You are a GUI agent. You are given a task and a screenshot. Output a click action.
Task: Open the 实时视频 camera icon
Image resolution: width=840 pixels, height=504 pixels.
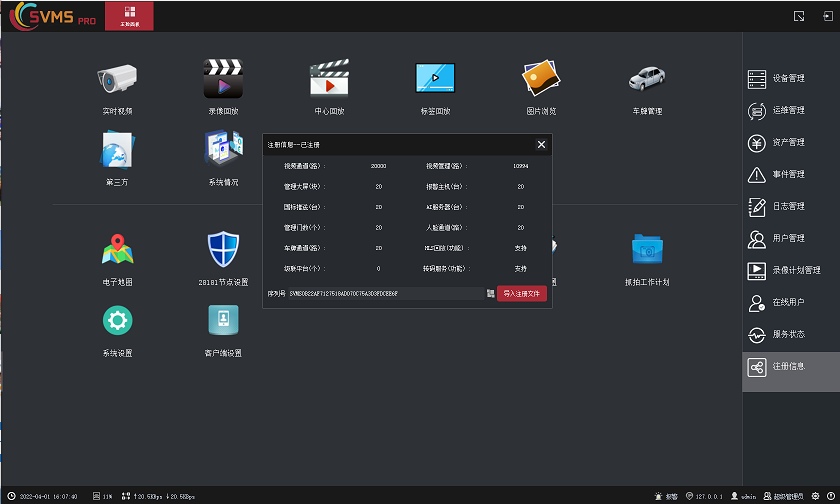(x=117, y=80)
